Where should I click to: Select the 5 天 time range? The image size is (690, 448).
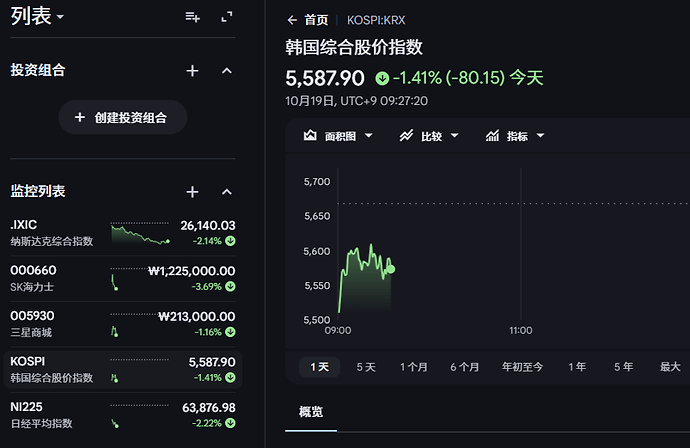point(366,367)
